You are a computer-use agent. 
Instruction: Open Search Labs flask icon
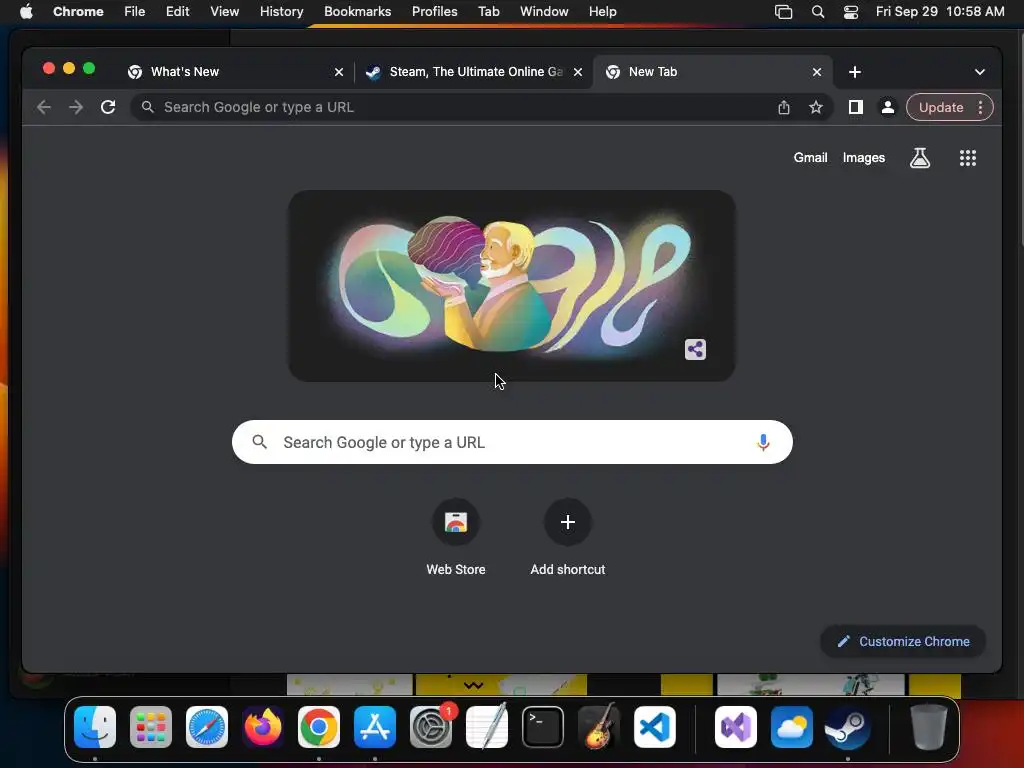920,157
